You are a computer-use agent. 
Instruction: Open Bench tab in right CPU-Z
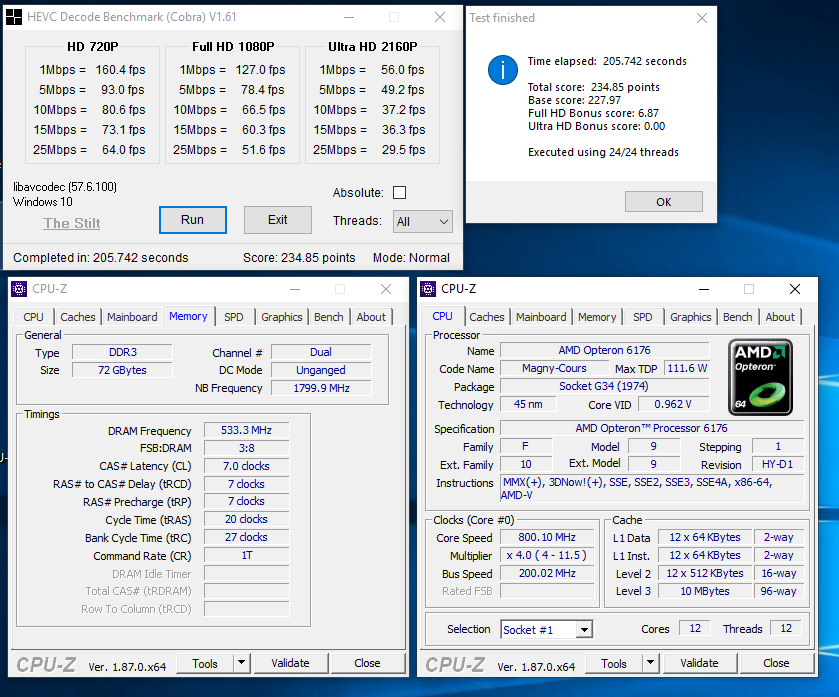[738, 317]
